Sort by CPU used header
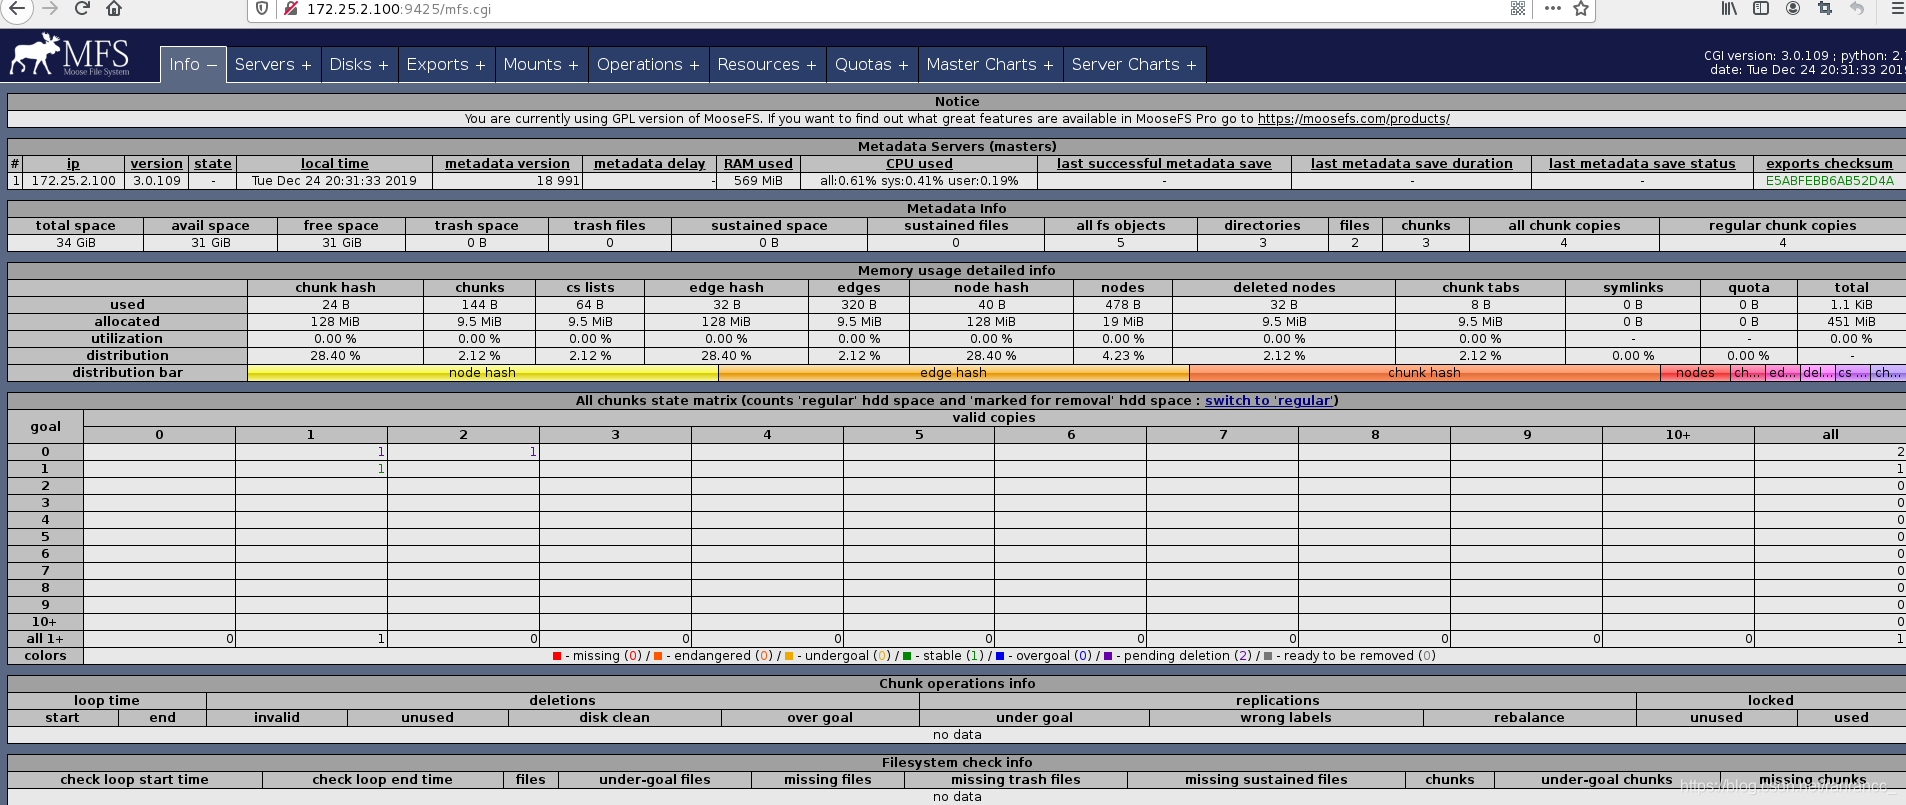This screenshot has width=1906, height=805. point(919,164)
